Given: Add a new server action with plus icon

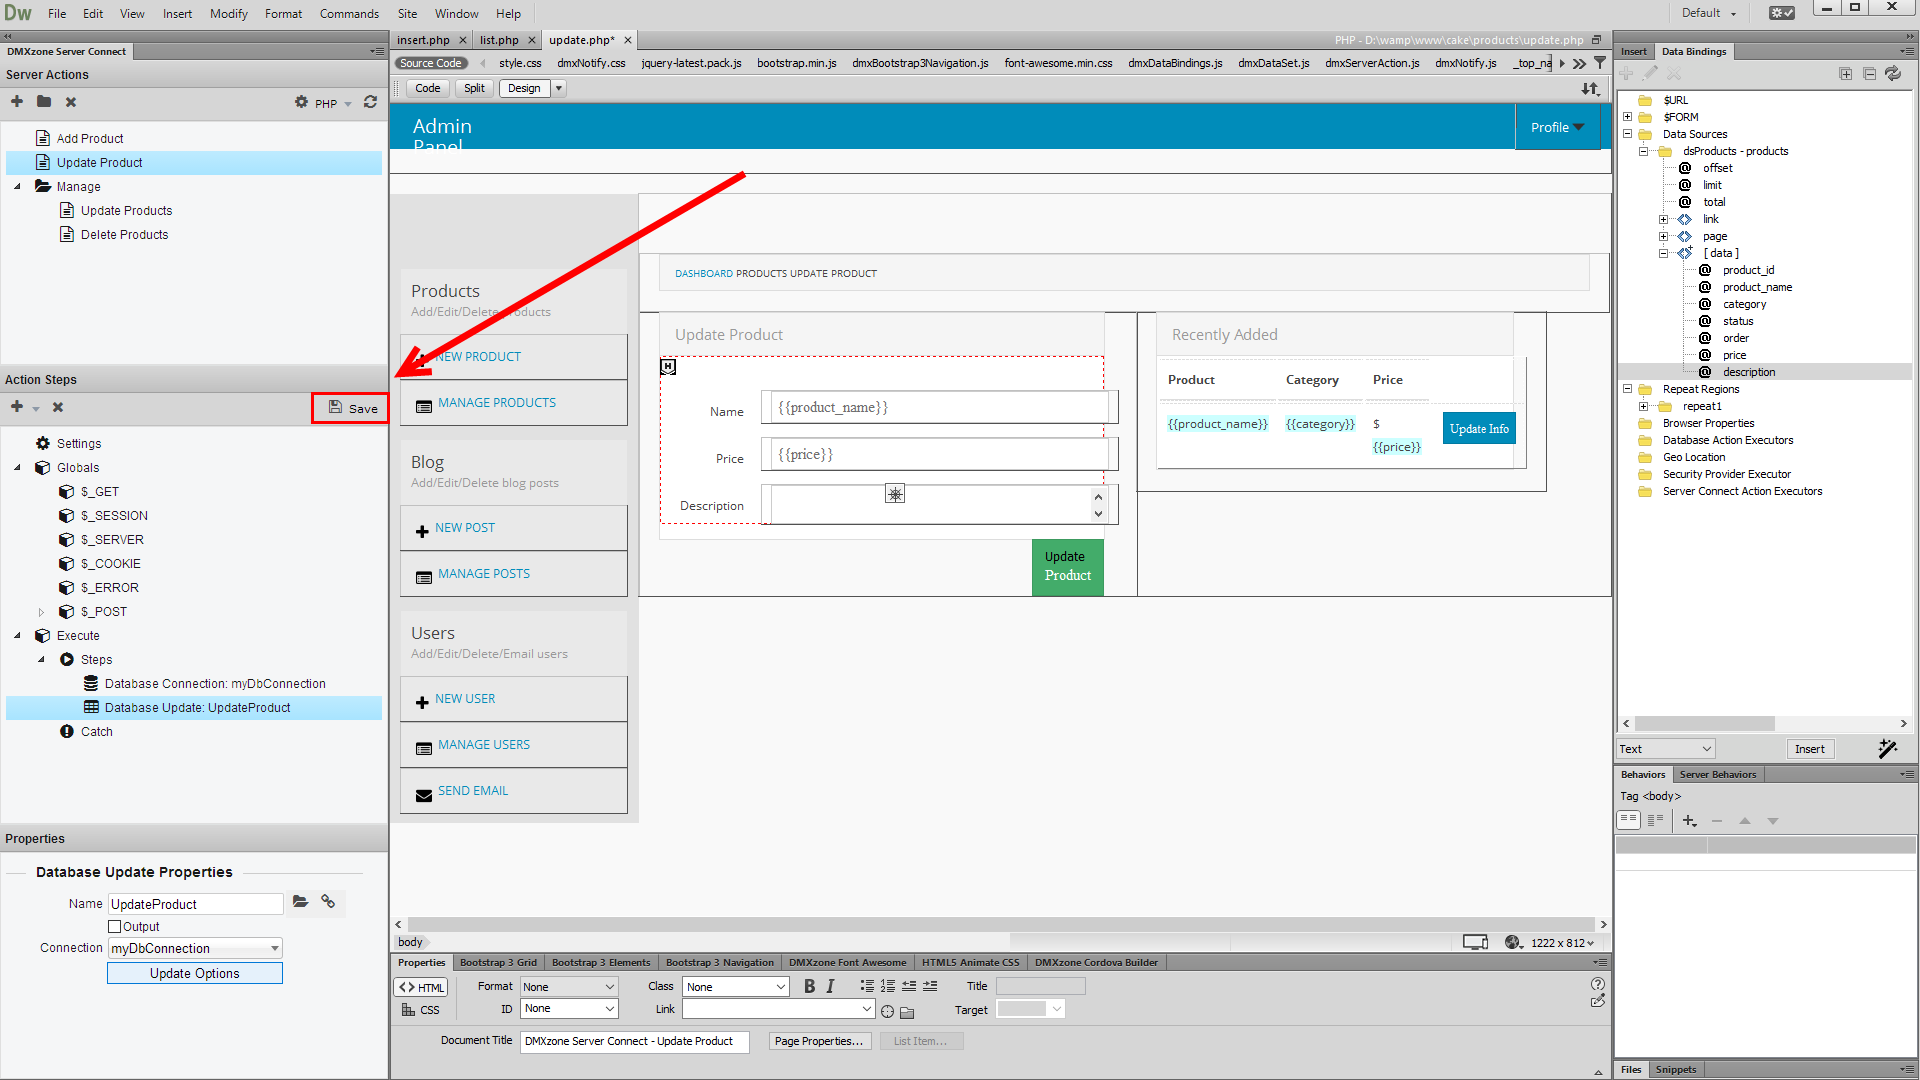Looking at the screenshot, I should pyautogui.click(x=17, y=102).
